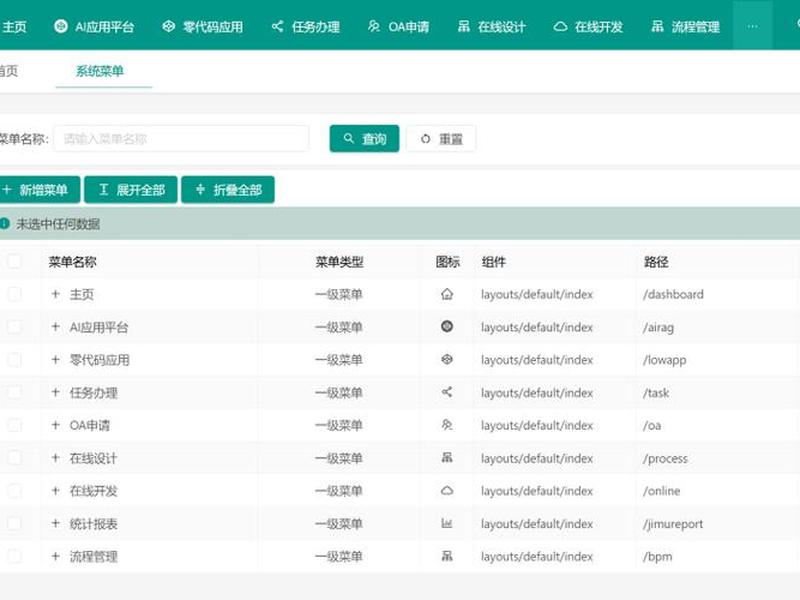This screenshot has width=800, height=600.
Task: Click the /bpm path cell
Action: 658,557
